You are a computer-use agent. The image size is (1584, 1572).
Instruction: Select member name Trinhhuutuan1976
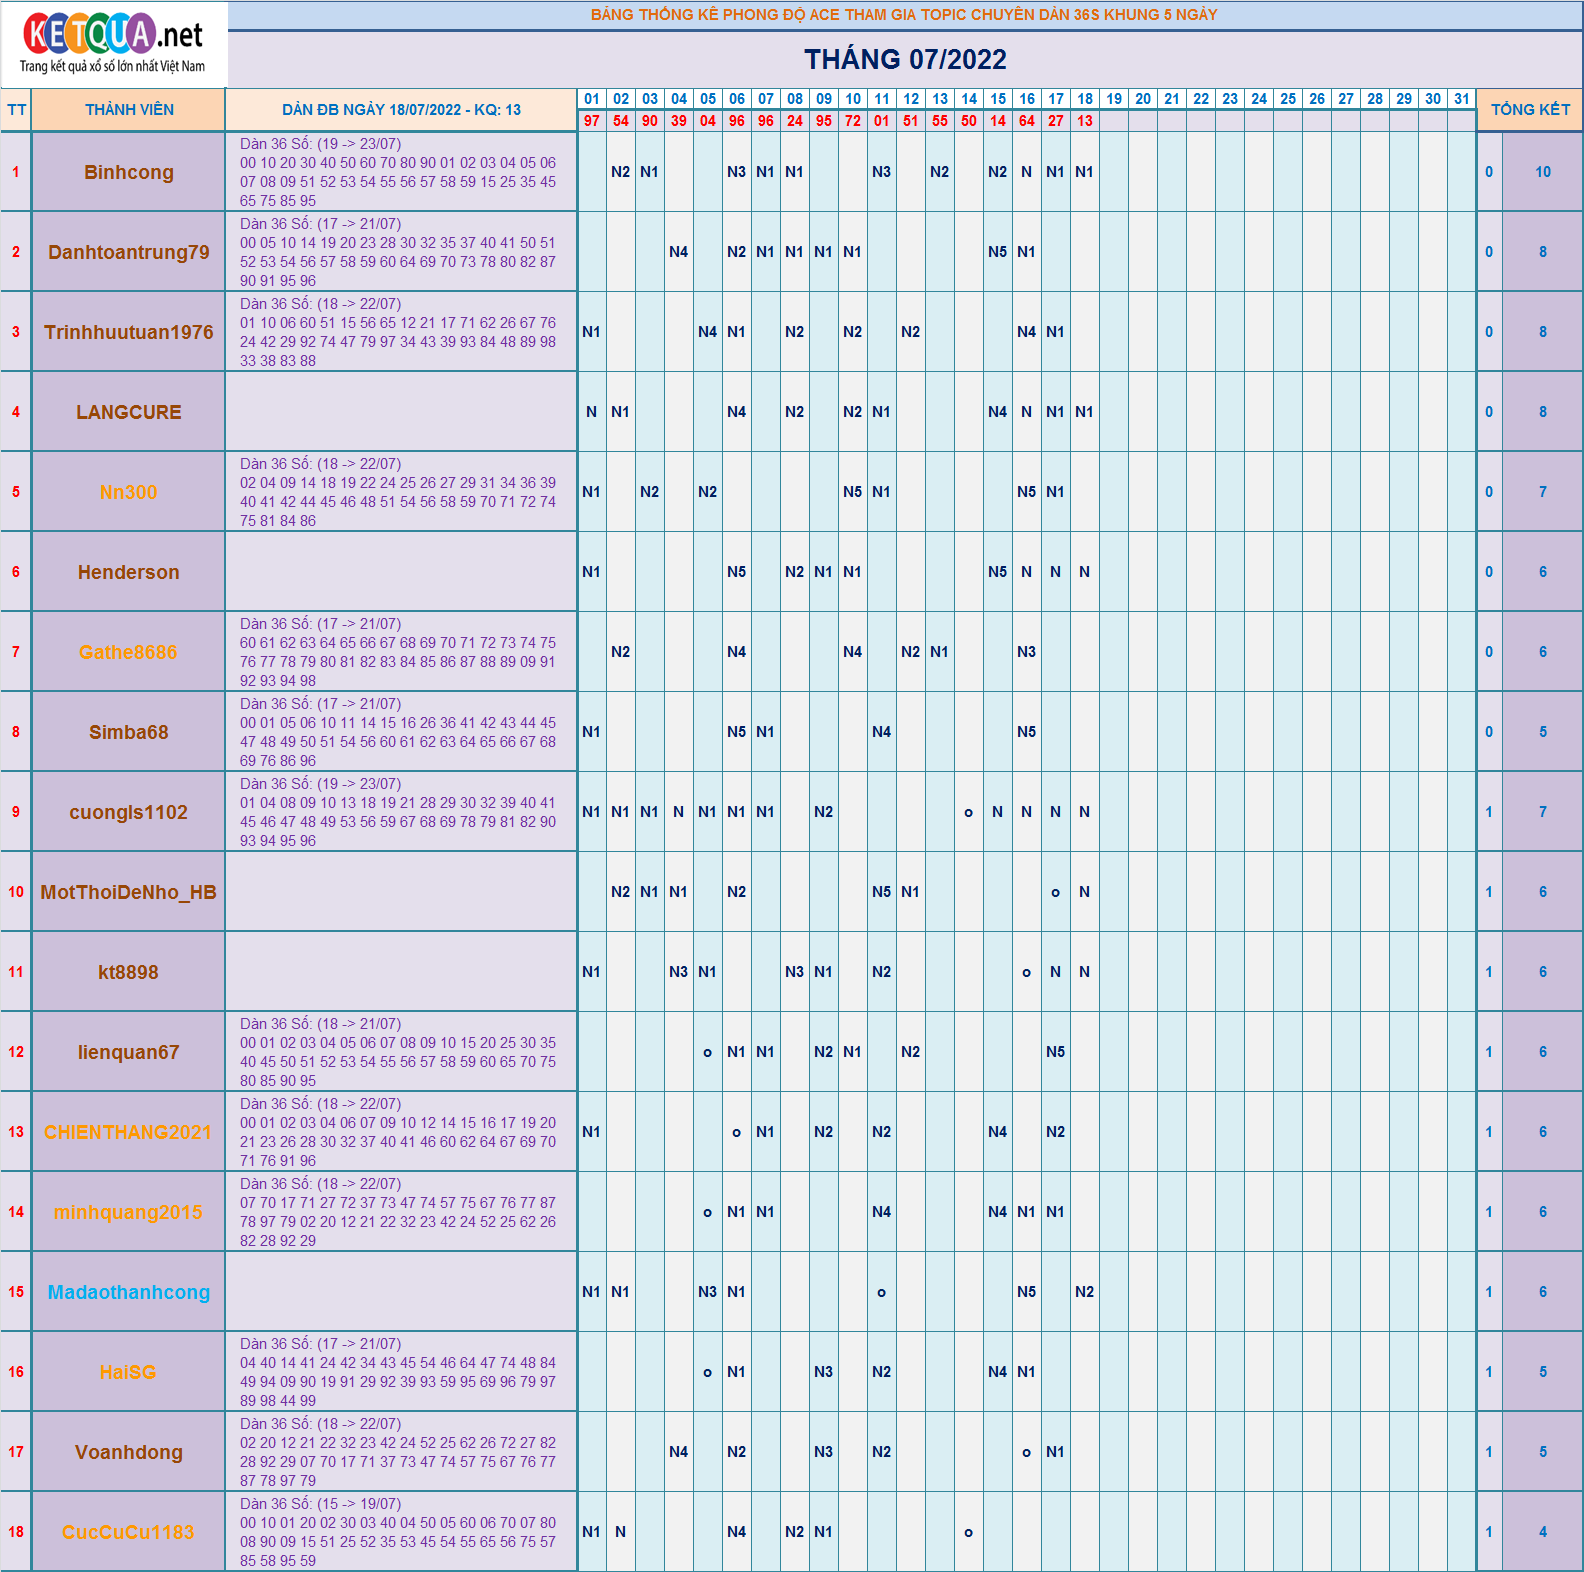[129, 332]
